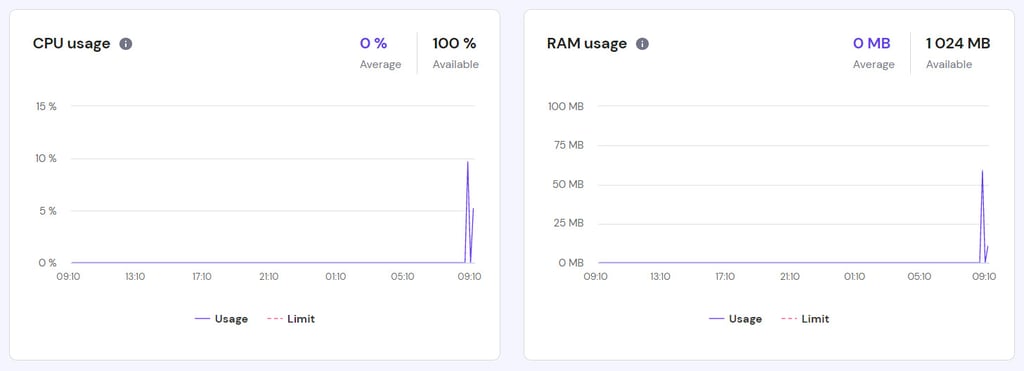Click the RAM usage info icon
This screenshot has width=1024, height=371.
[643, 44]
